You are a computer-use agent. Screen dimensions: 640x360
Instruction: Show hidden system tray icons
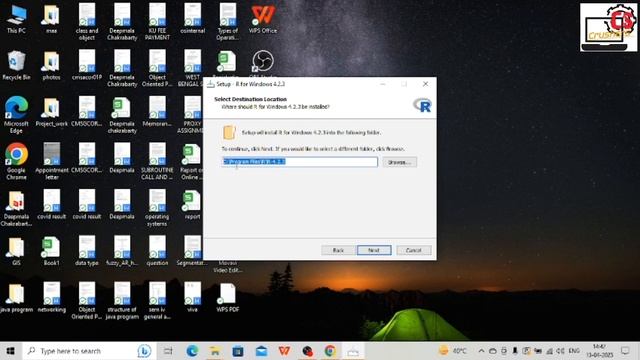481,351
